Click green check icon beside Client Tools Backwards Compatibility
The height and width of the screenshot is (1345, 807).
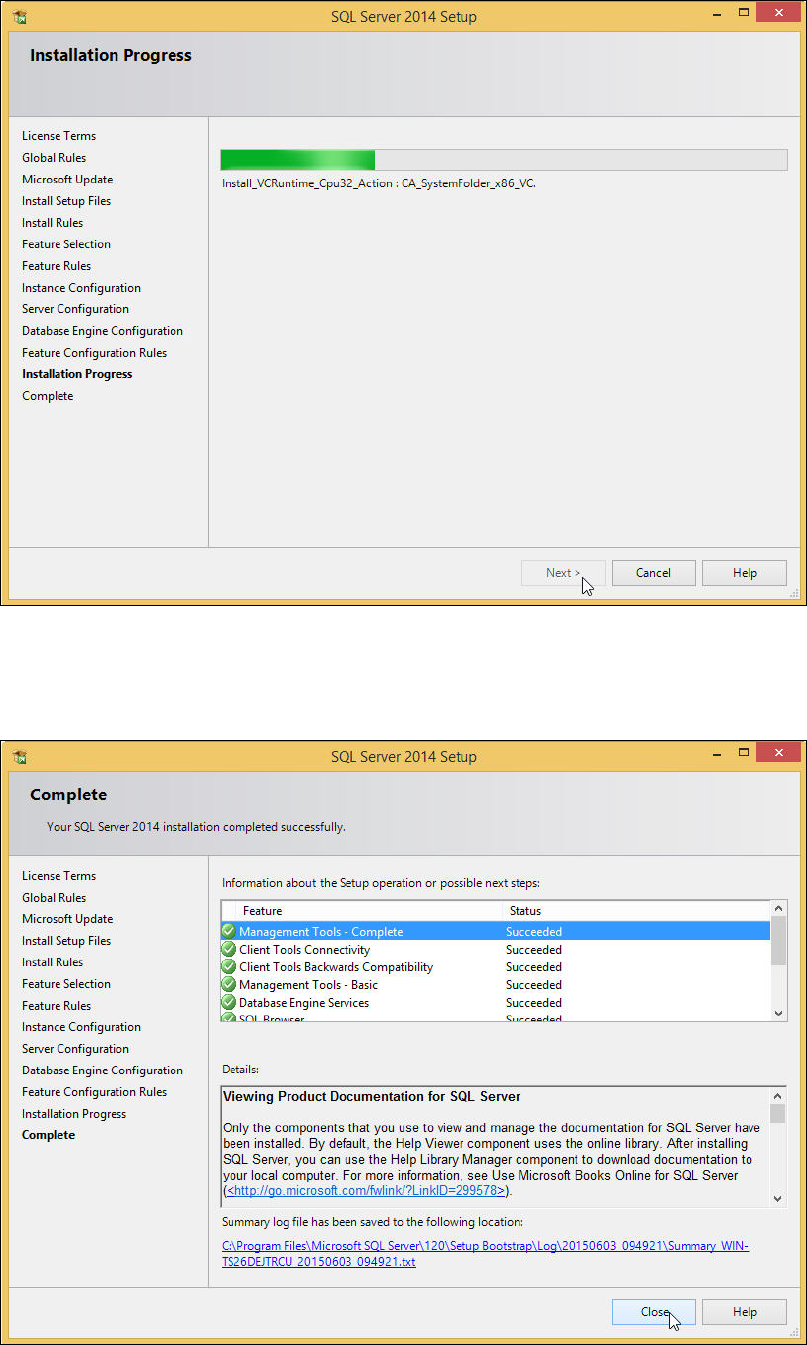coord(229,967)
